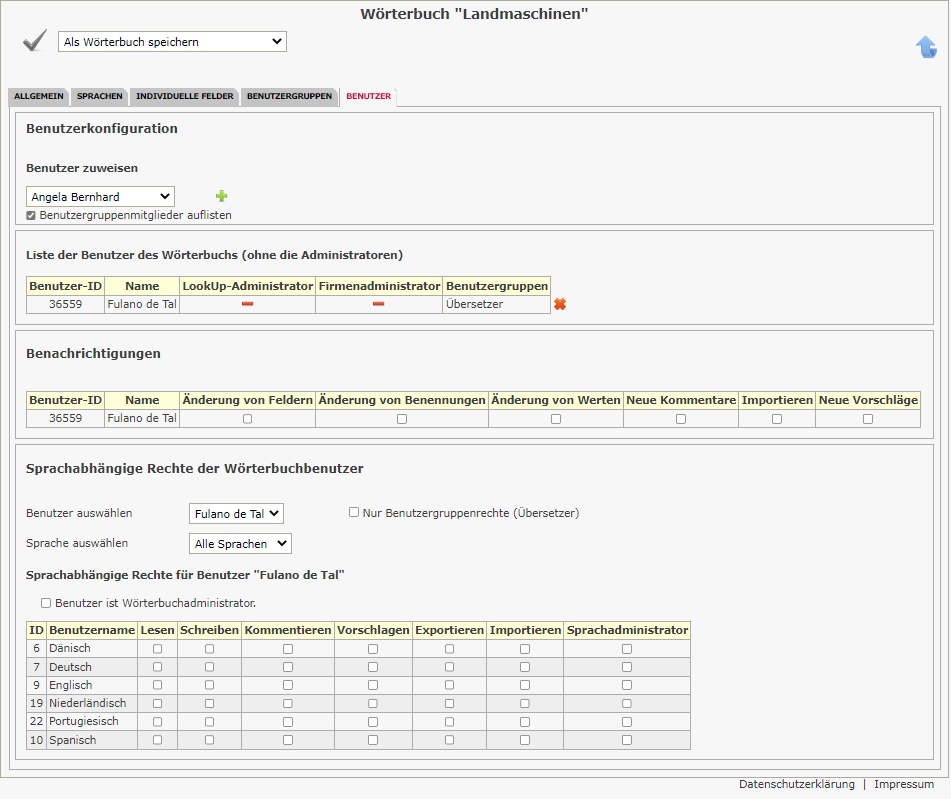This screenshot has width=951, height=799.
Task: Enable Benutzer ist Wörterbuchadministrator checkbox
Action: coord(46,603)
